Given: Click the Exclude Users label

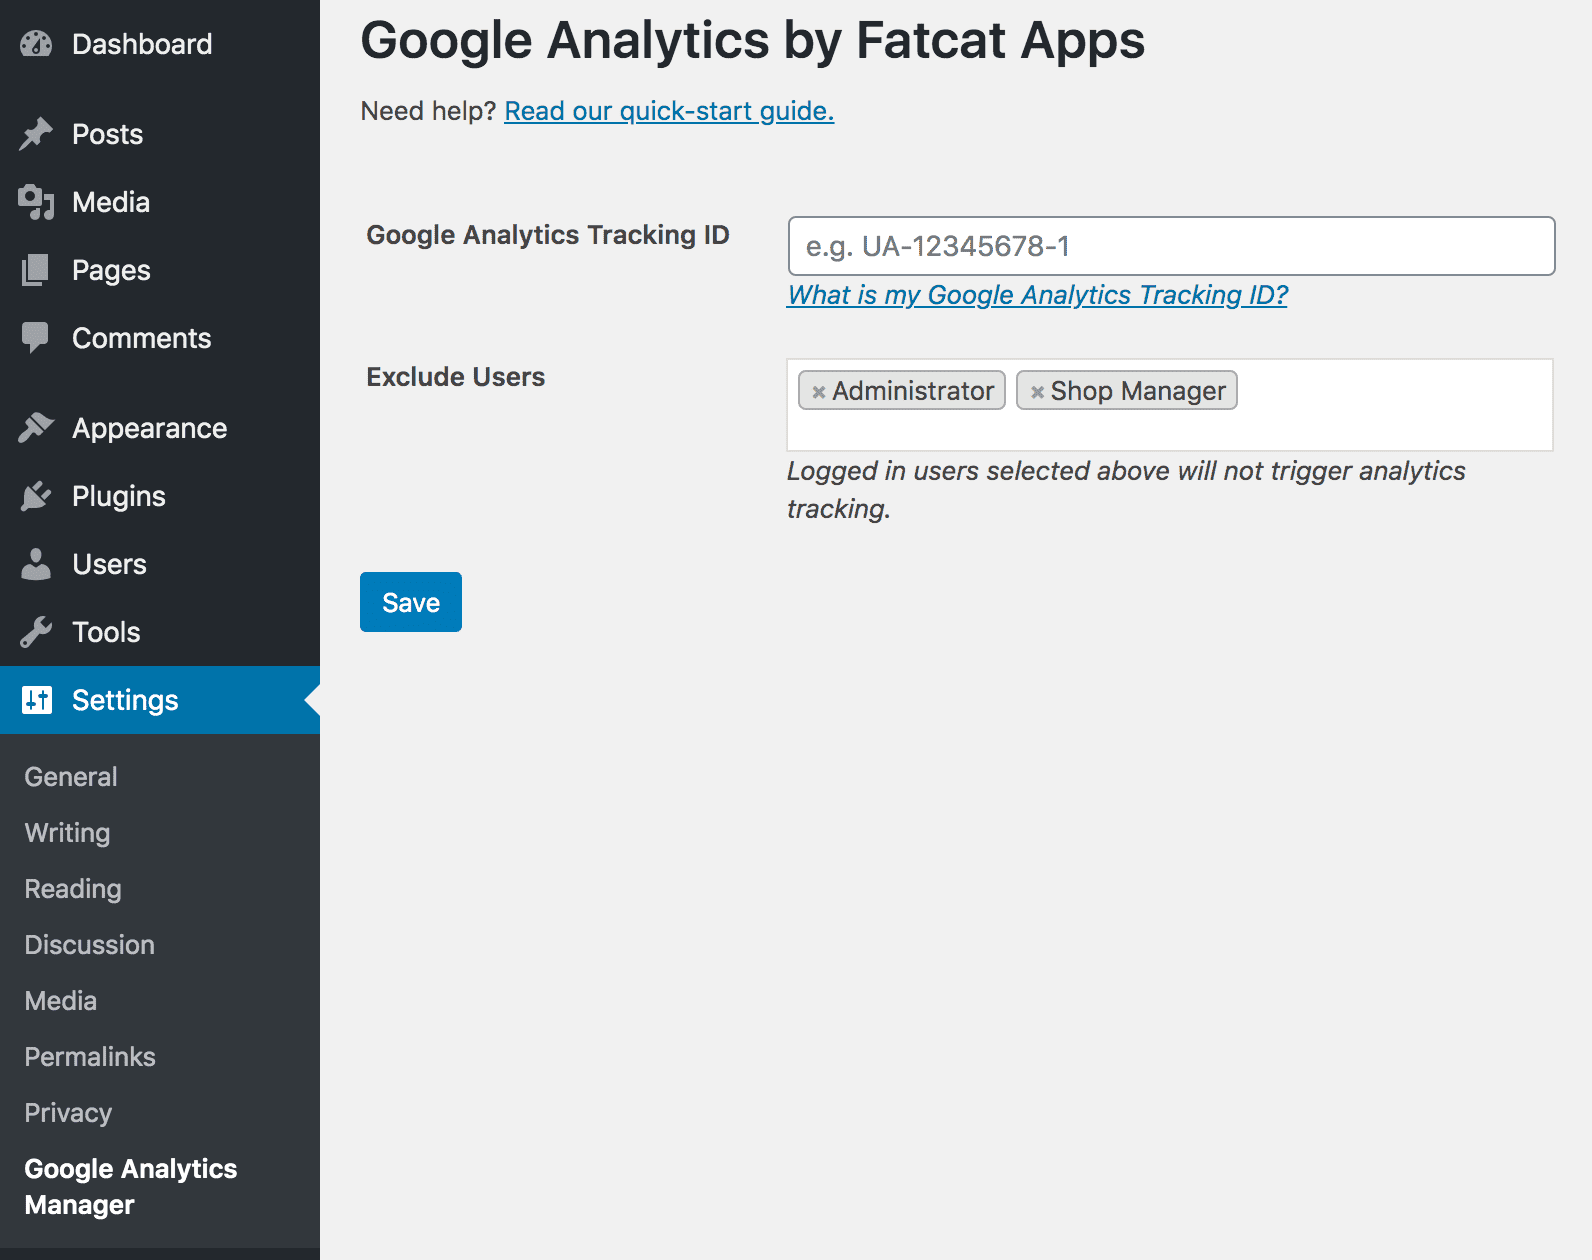Looking at the screenshot, I should click(x=456, y=377).
